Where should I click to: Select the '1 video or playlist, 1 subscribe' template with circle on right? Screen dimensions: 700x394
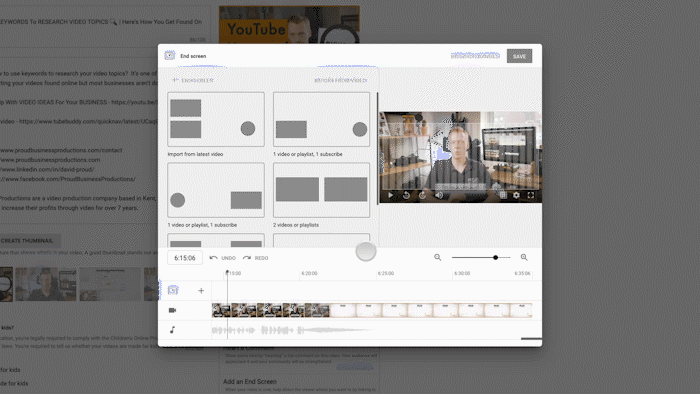(x=321, y=120)
